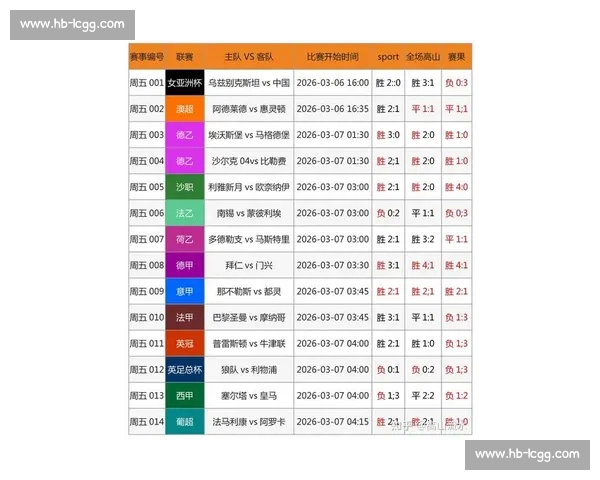
Task: Select the 周五 002 match number cell
Action: coord(147,109)
